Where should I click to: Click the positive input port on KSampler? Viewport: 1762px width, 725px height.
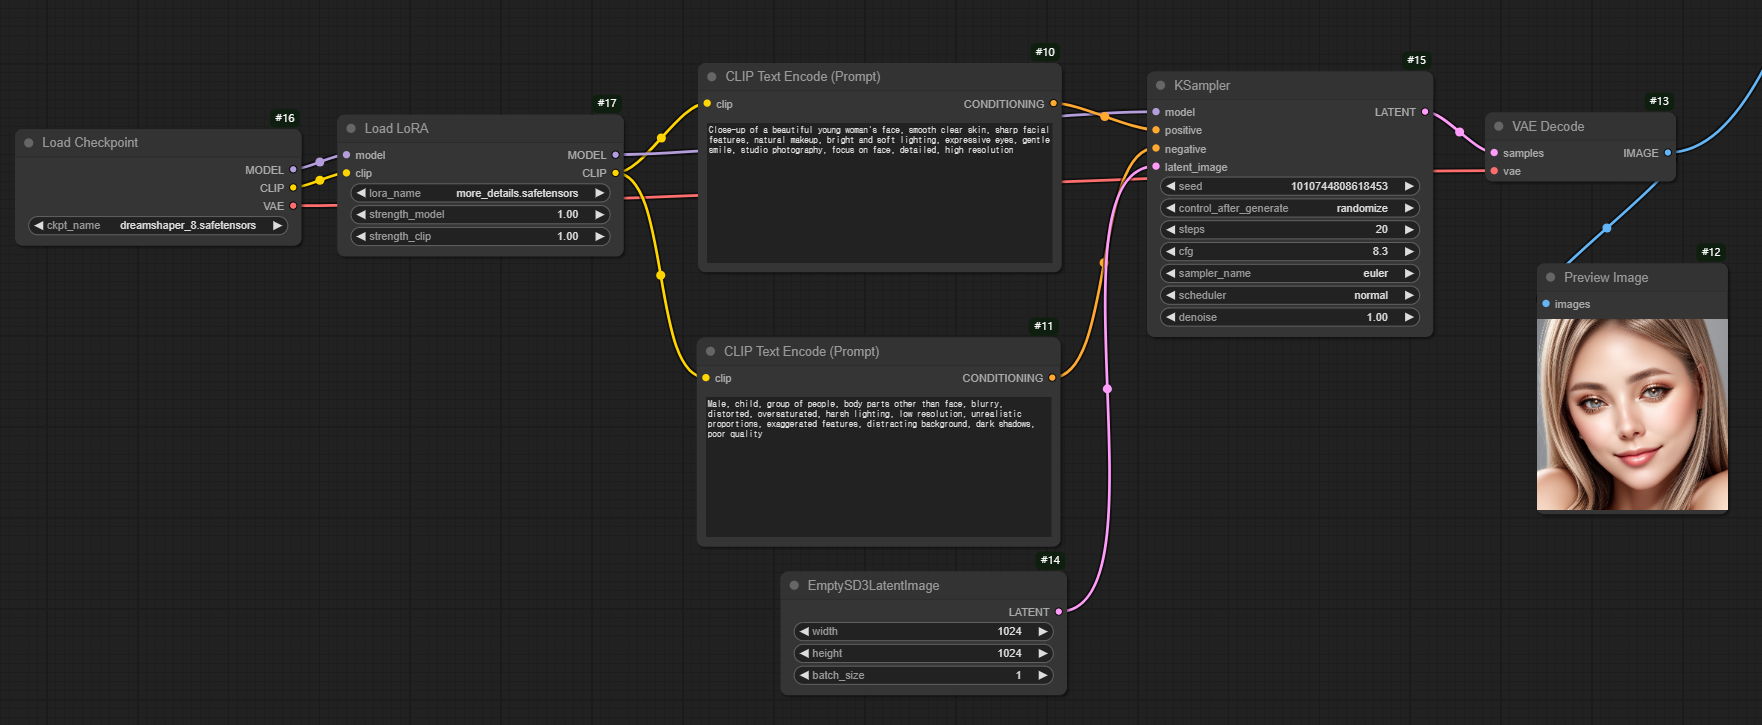coord(1156,130)
